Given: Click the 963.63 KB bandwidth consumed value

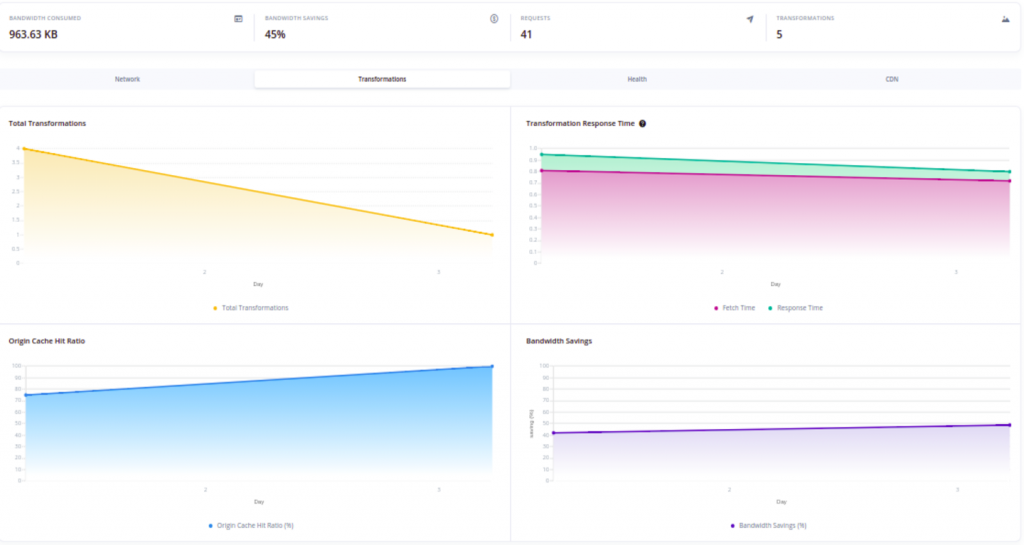Looking at the screenshot, I should point(33,34).
